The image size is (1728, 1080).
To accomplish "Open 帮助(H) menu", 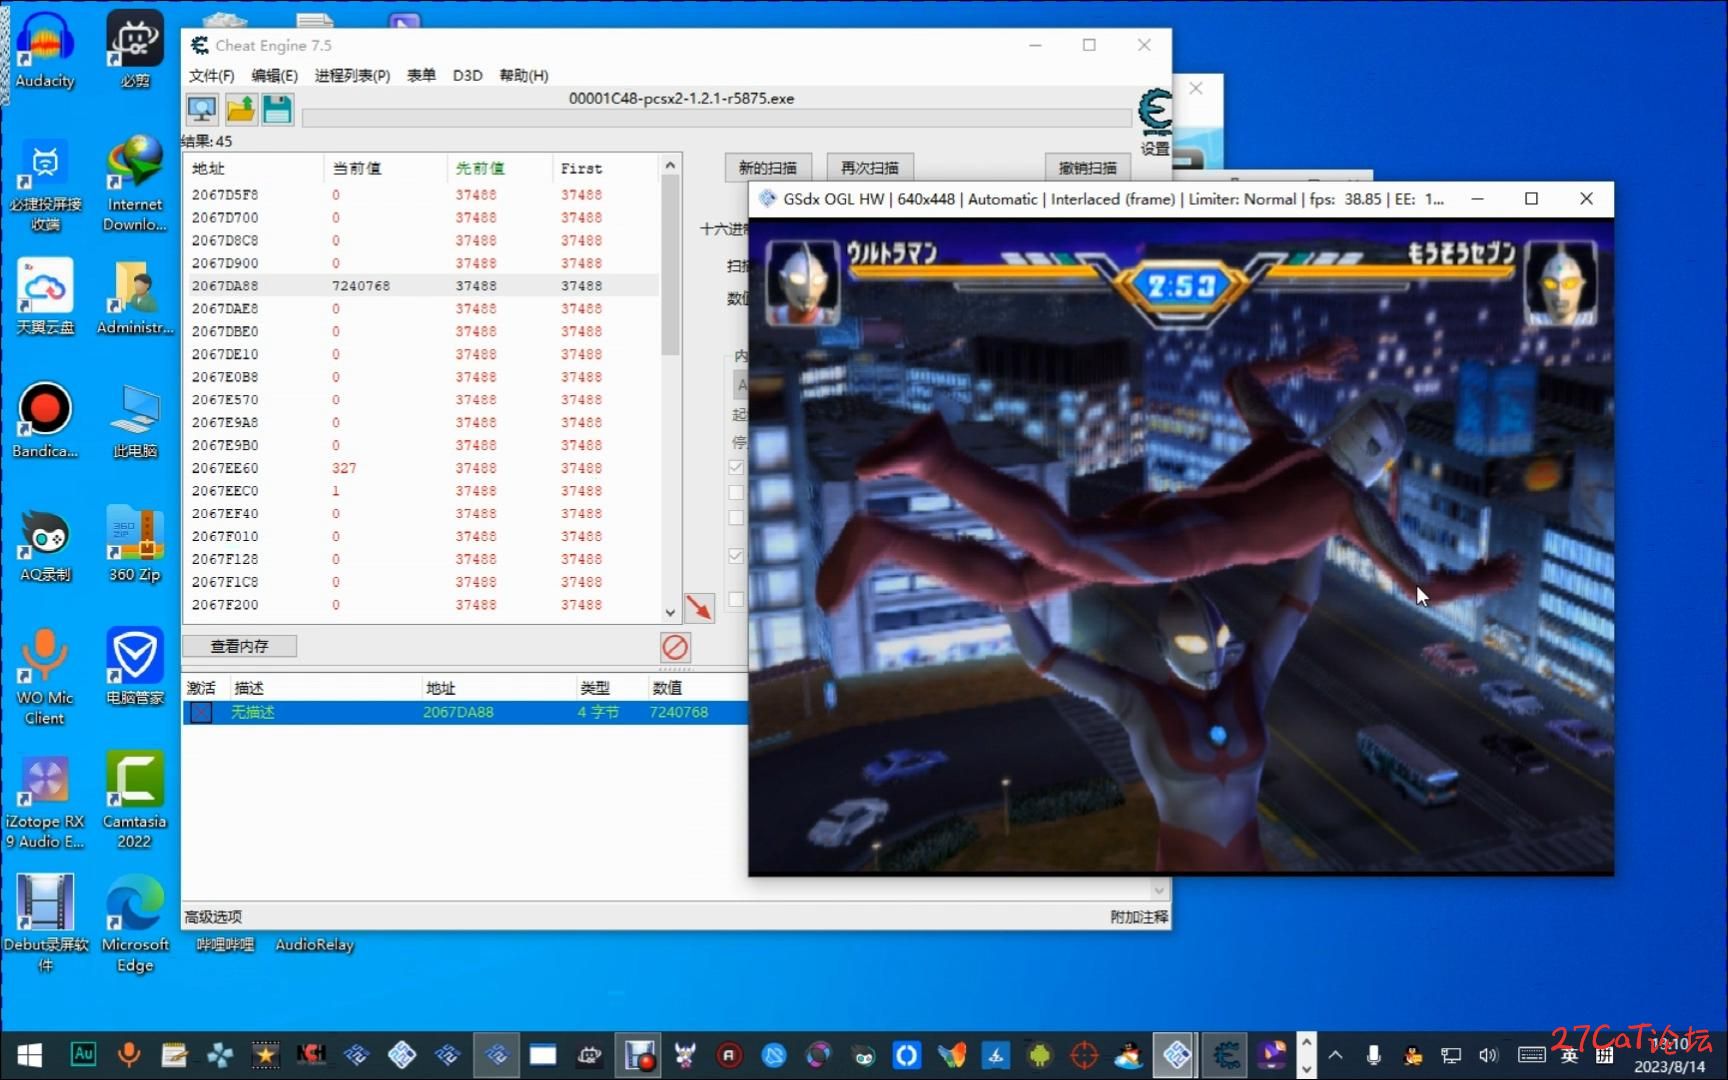I will [x=524, y=75].
